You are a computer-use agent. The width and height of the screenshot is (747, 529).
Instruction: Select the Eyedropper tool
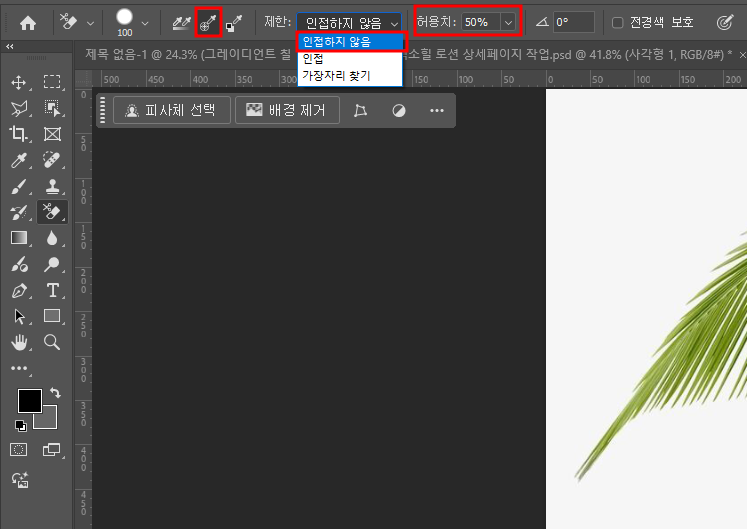(x=19, y=161)
